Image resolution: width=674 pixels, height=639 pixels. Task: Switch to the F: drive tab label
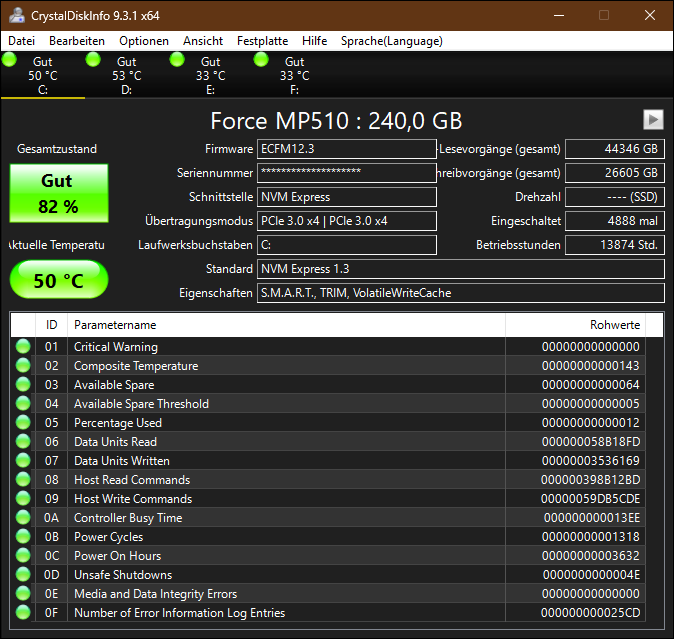coord(294,90)
